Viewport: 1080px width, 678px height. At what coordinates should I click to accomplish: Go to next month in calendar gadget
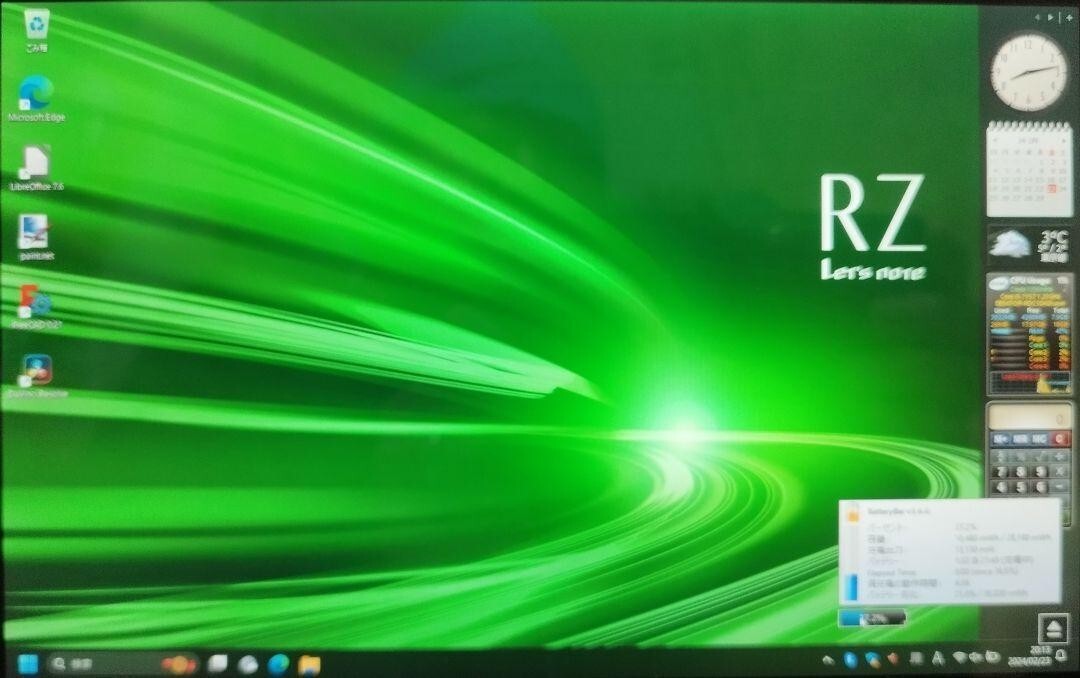1063,140
